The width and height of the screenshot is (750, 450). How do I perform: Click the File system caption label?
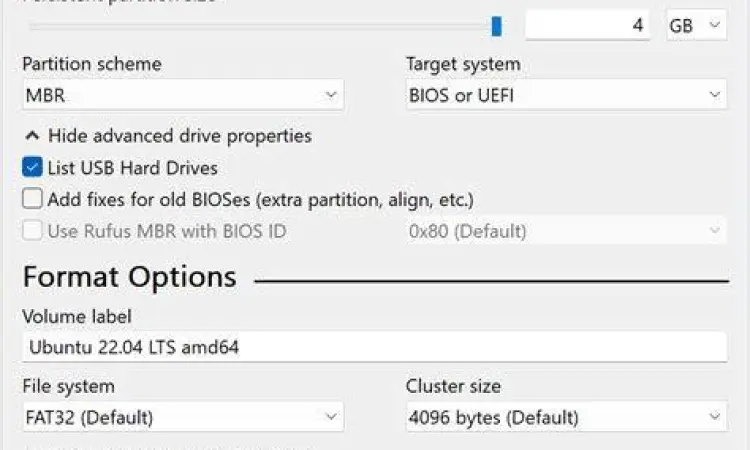68,386
